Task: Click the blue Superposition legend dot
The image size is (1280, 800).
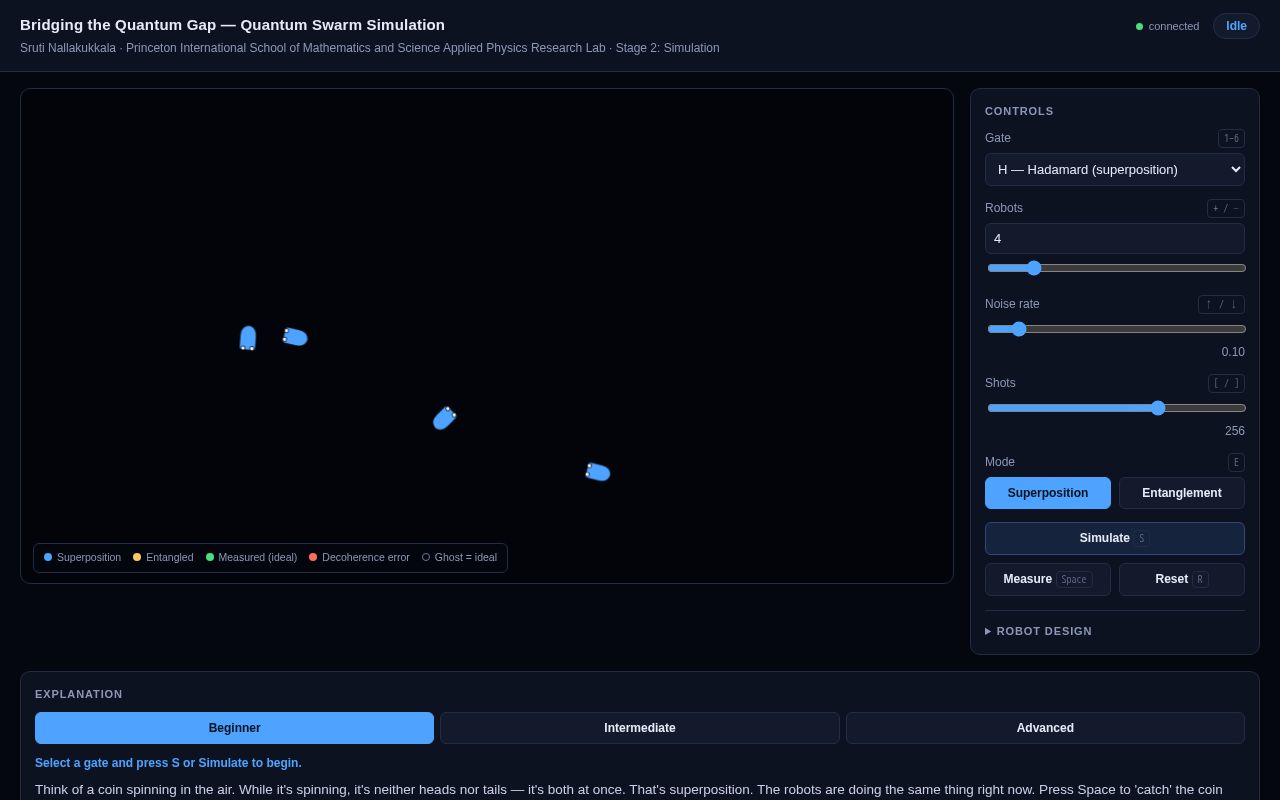Action: pos(48,557)
